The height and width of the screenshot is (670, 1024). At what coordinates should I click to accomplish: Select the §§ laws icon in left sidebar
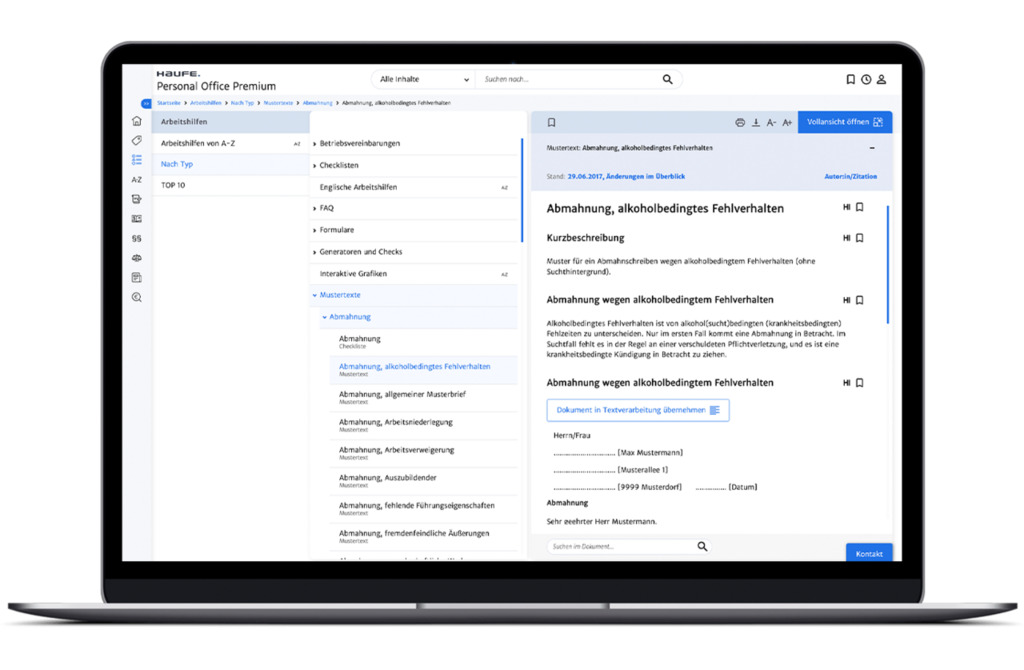tap(137, 239)
